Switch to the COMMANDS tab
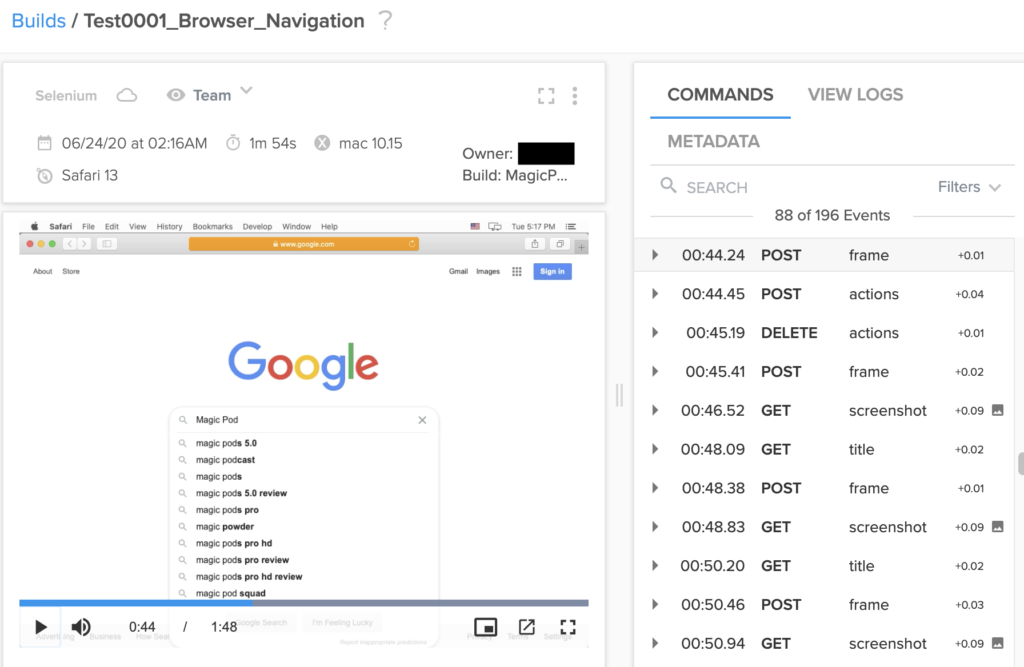The width and height of the screenshot is (1024, 667). pos(720,95)
